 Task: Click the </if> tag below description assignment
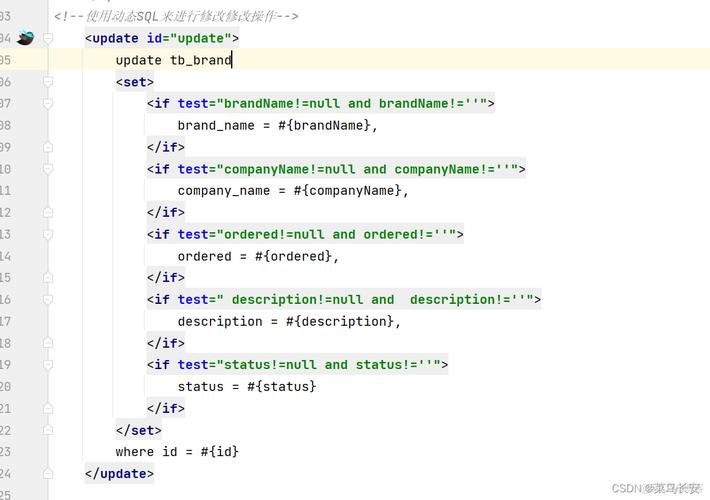(166, 343)
